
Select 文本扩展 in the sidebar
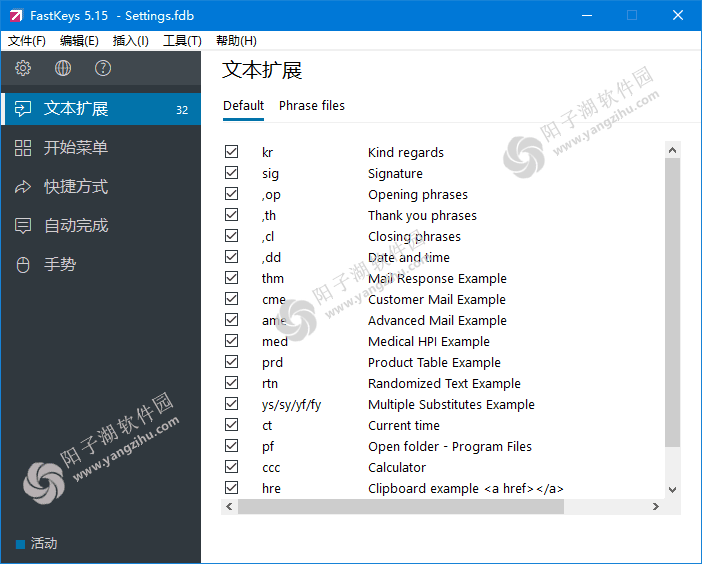(x=101, y=109)
